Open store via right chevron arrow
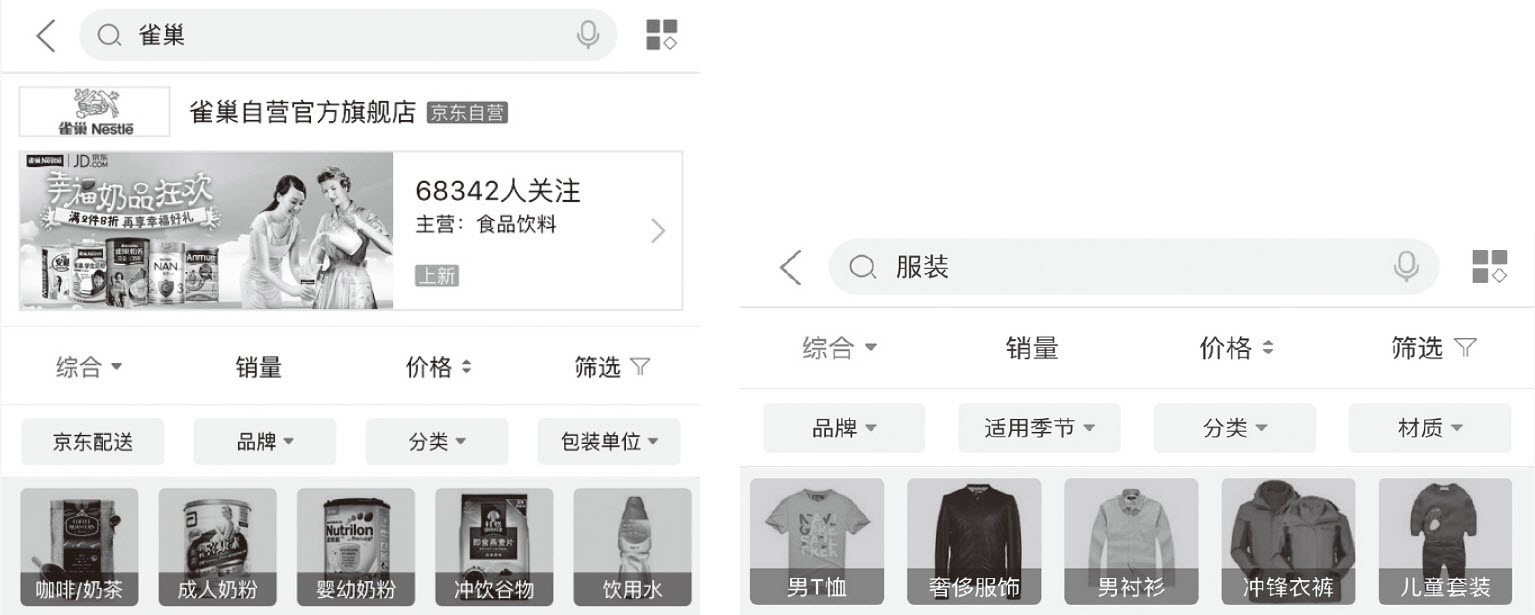The width and height of the screenshot is (1535, 615). click(657, 231)
